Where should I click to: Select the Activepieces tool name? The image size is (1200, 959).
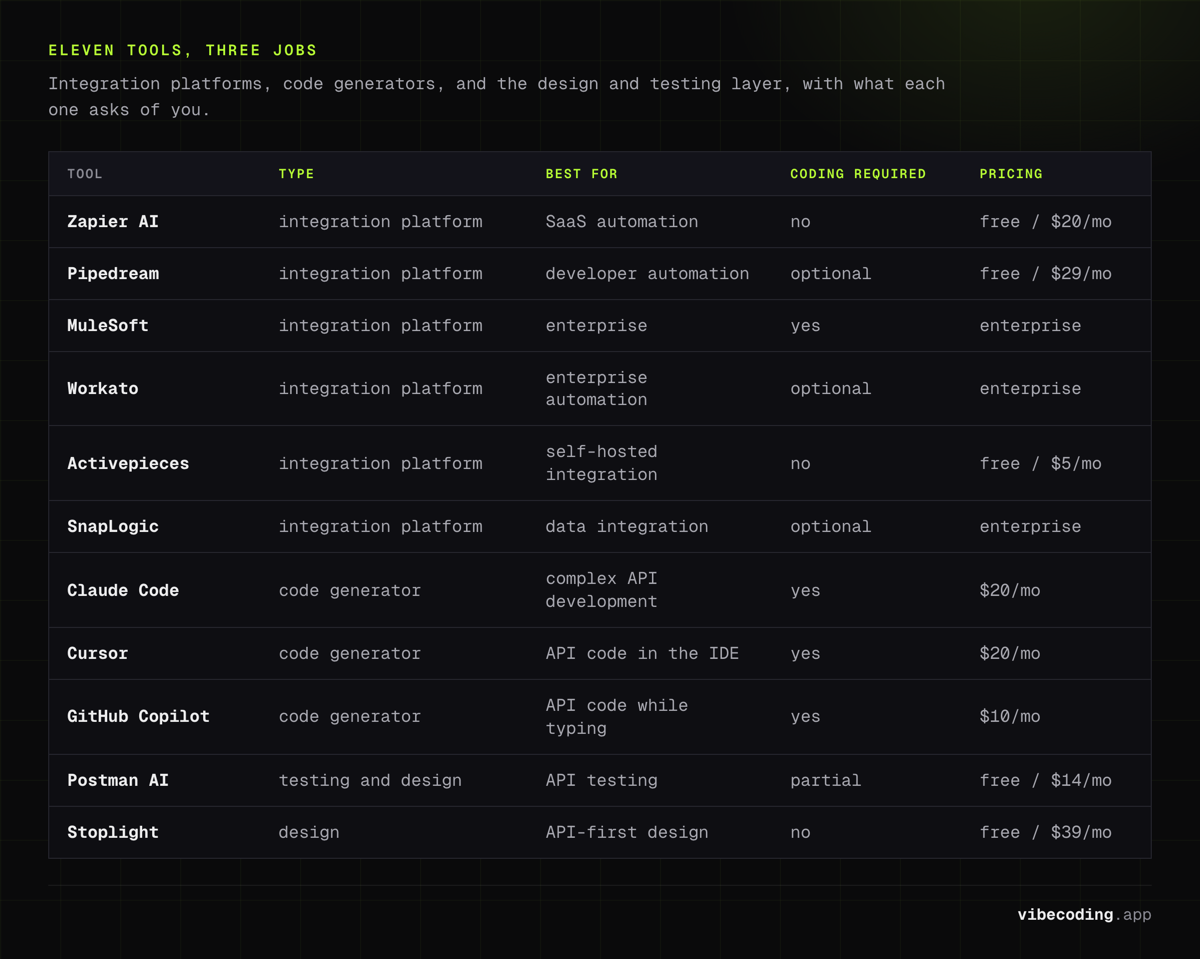pos(128,464)
